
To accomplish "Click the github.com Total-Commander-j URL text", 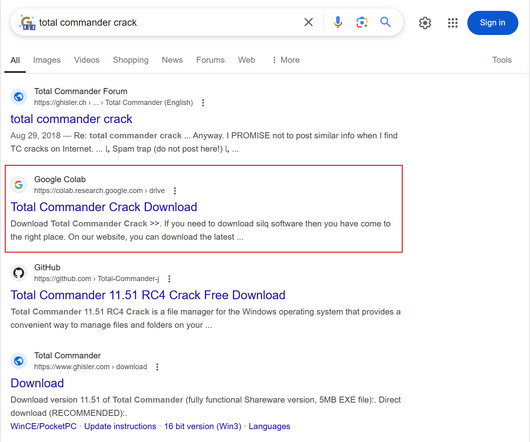I will click(96, 279).
